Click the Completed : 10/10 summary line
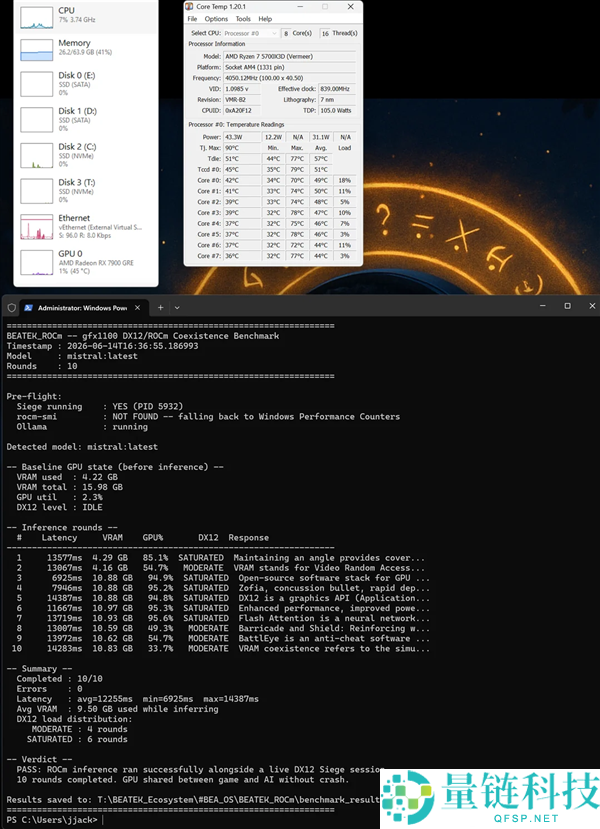Viewport: 600px width, 829px height. [x=60, y=679]
